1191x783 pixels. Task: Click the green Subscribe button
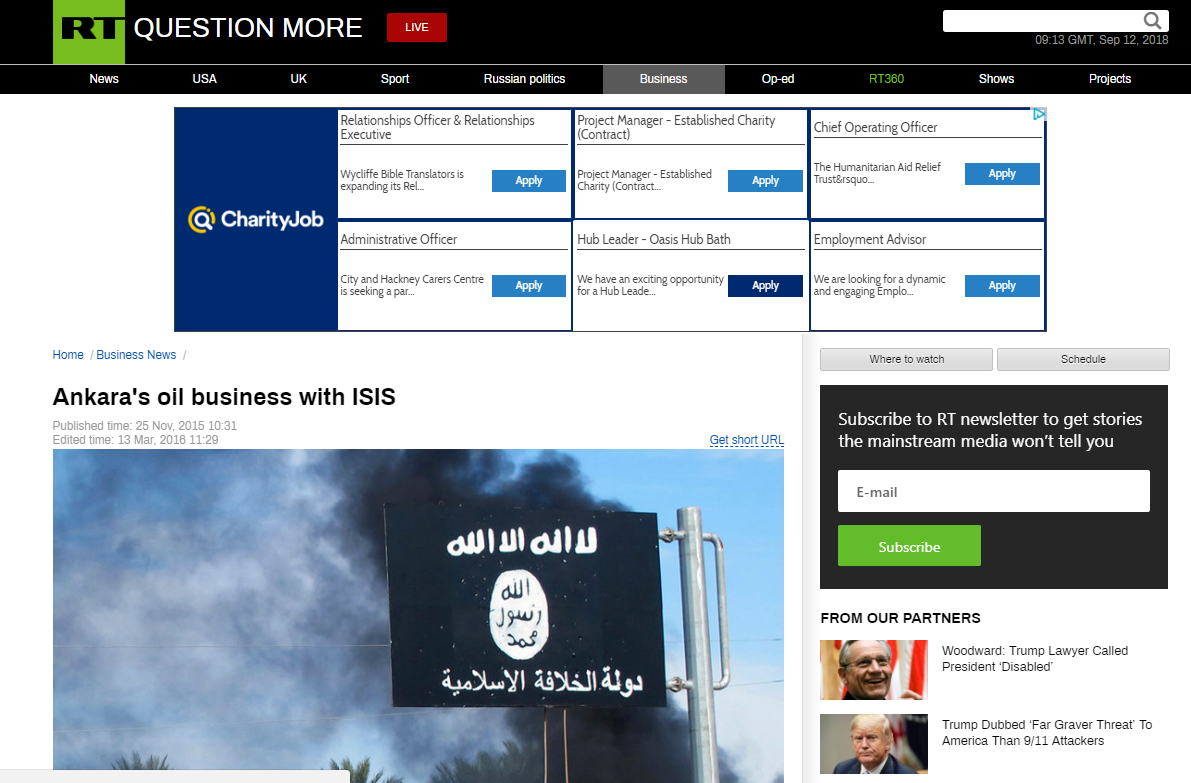909,546
